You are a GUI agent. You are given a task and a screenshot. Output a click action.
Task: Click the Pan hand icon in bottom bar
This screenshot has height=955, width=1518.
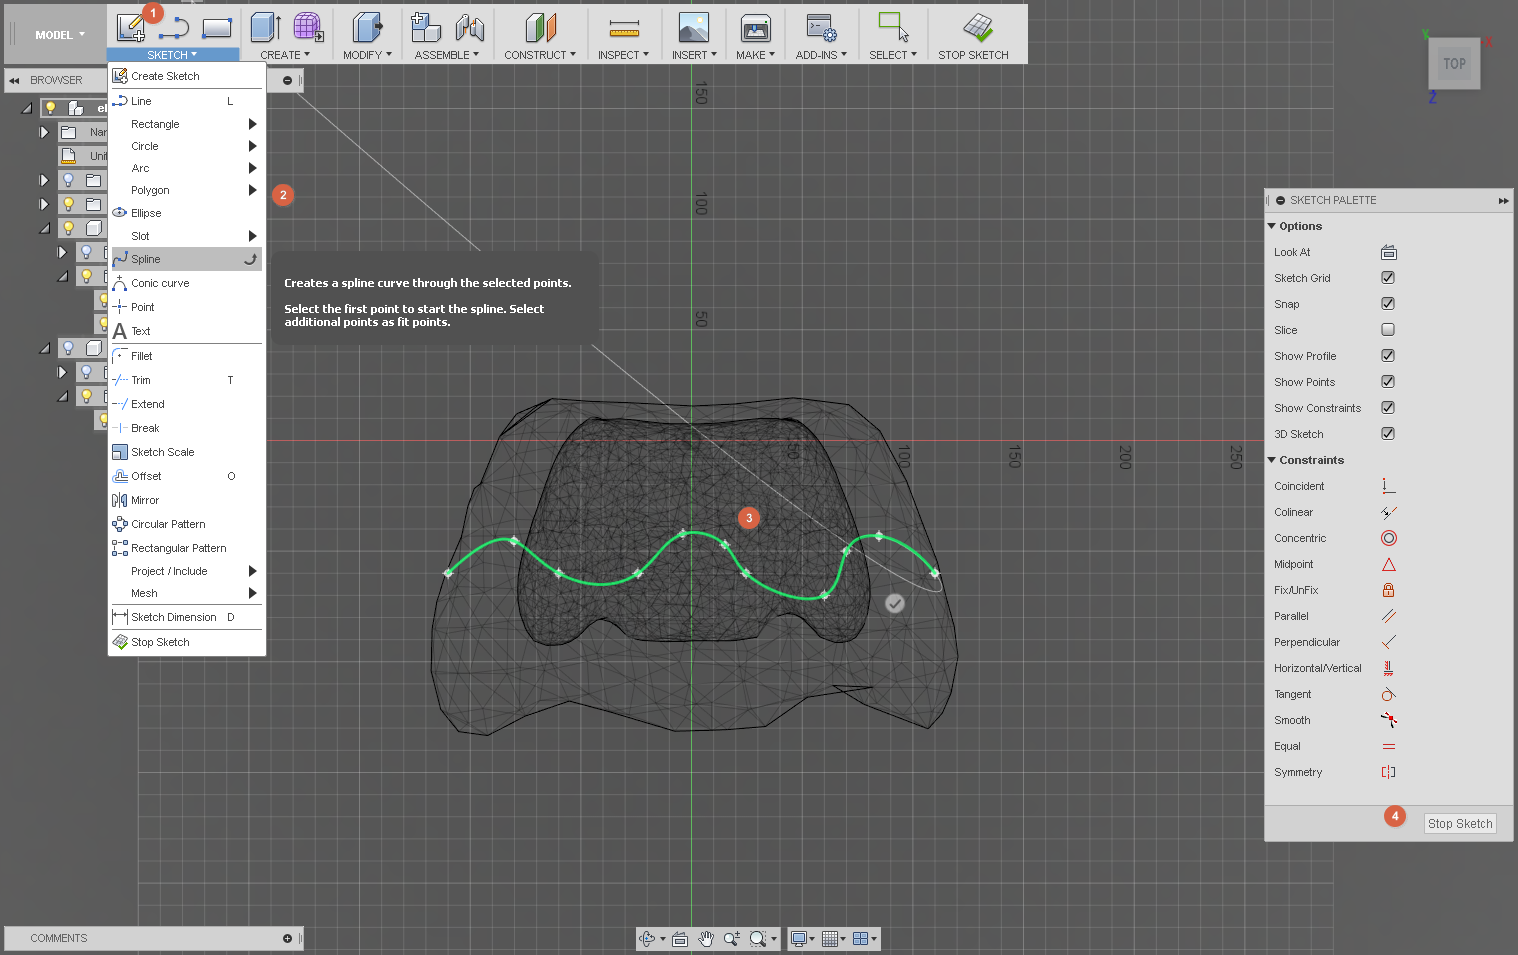(x=706, y=938)
